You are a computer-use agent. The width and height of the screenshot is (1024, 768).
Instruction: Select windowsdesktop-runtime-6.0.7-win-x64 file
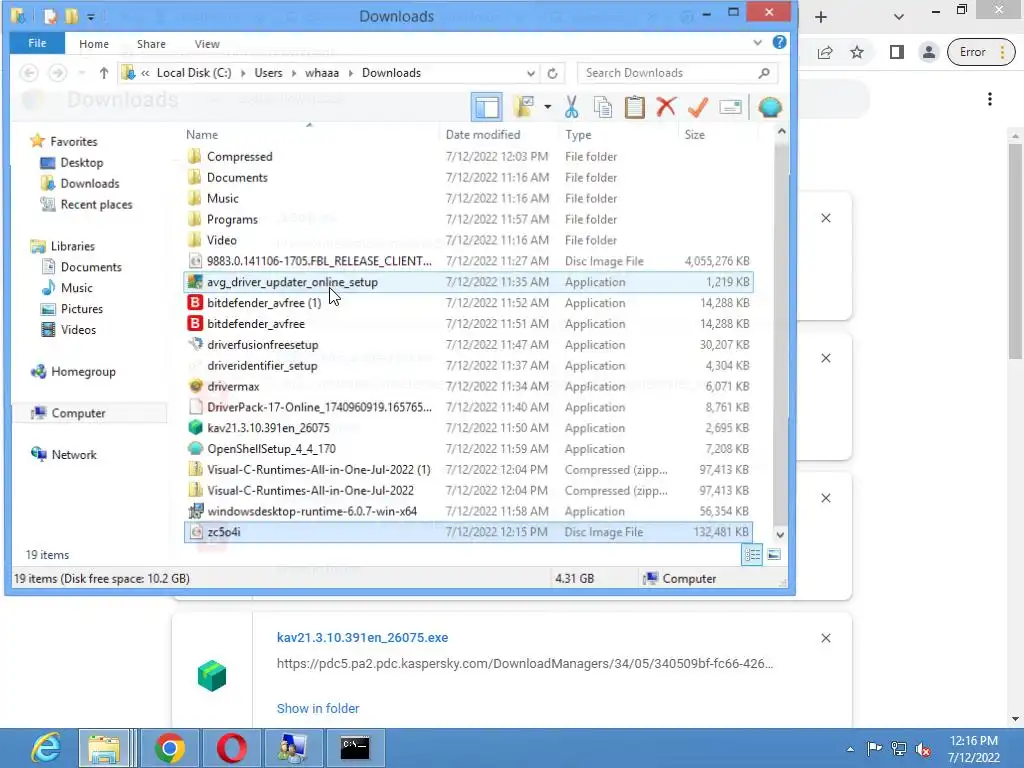click(312, 511)
